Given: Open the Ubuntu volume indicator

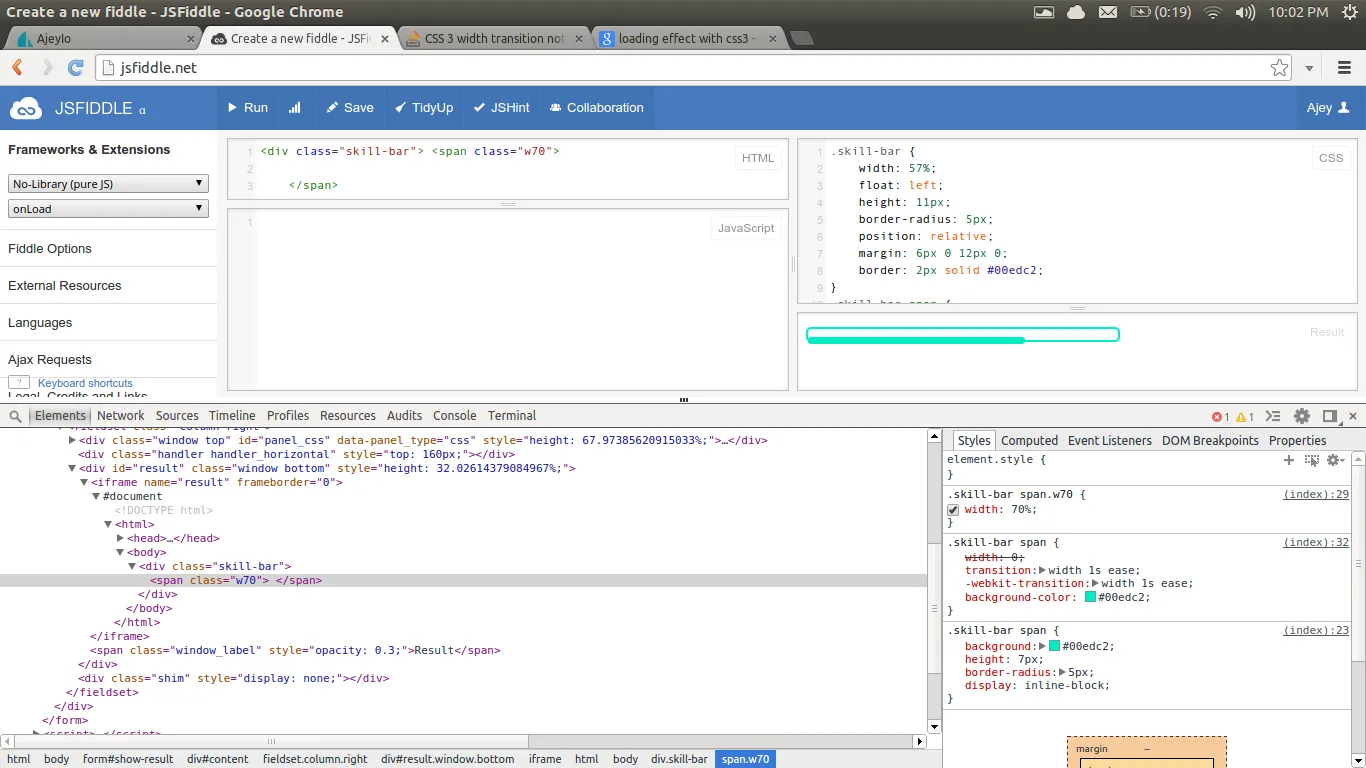Looking at the screenshot, I should [x=1245, y=12].
